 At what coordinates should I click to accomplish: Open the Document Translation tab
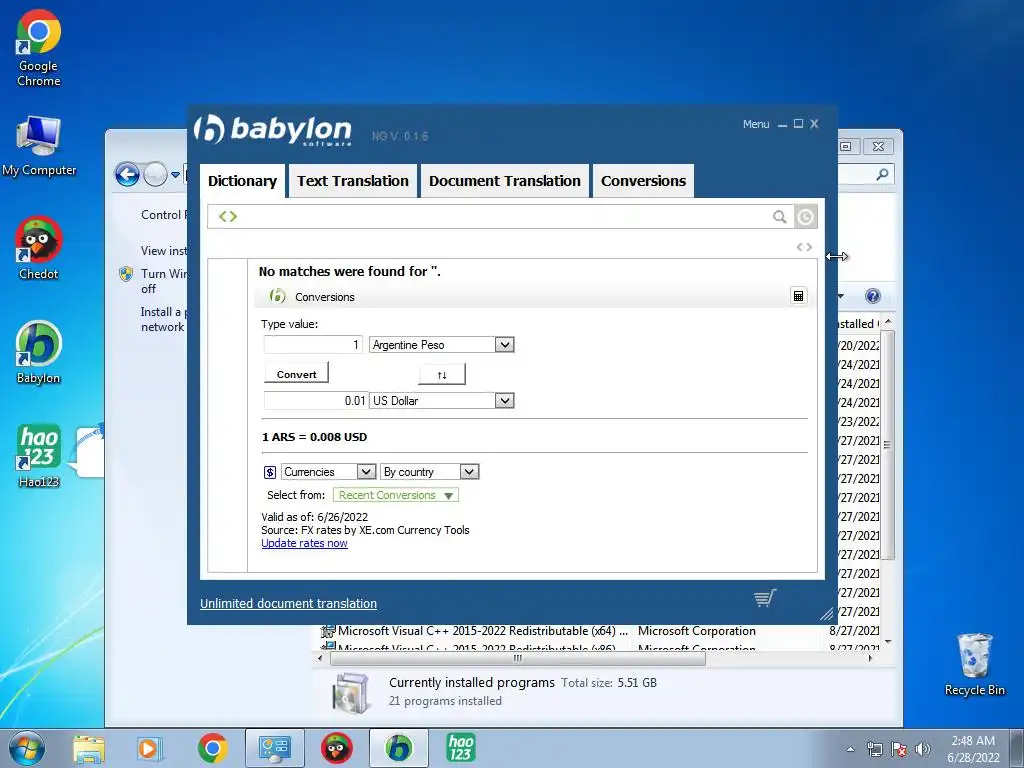(x=504, y=181)
